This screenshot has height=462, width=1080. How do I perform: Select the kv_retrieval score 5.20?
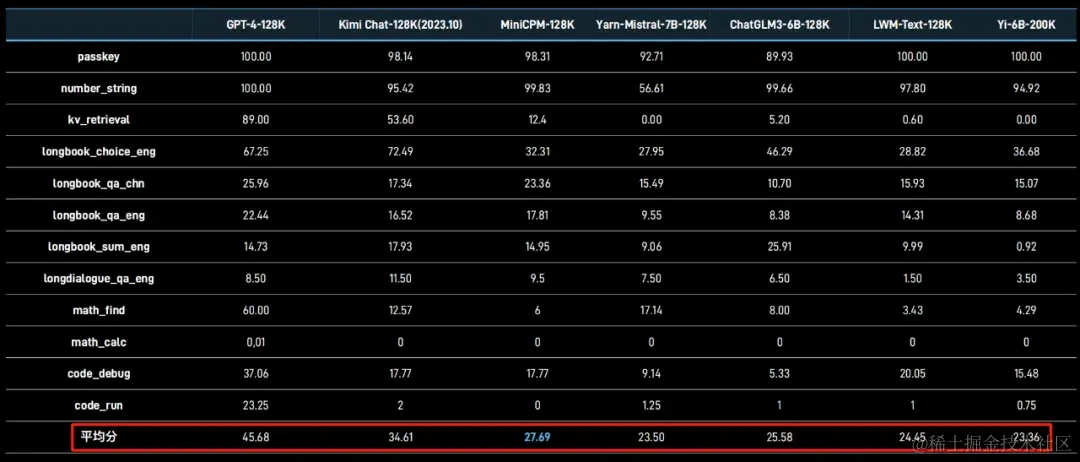coord(780,120)
